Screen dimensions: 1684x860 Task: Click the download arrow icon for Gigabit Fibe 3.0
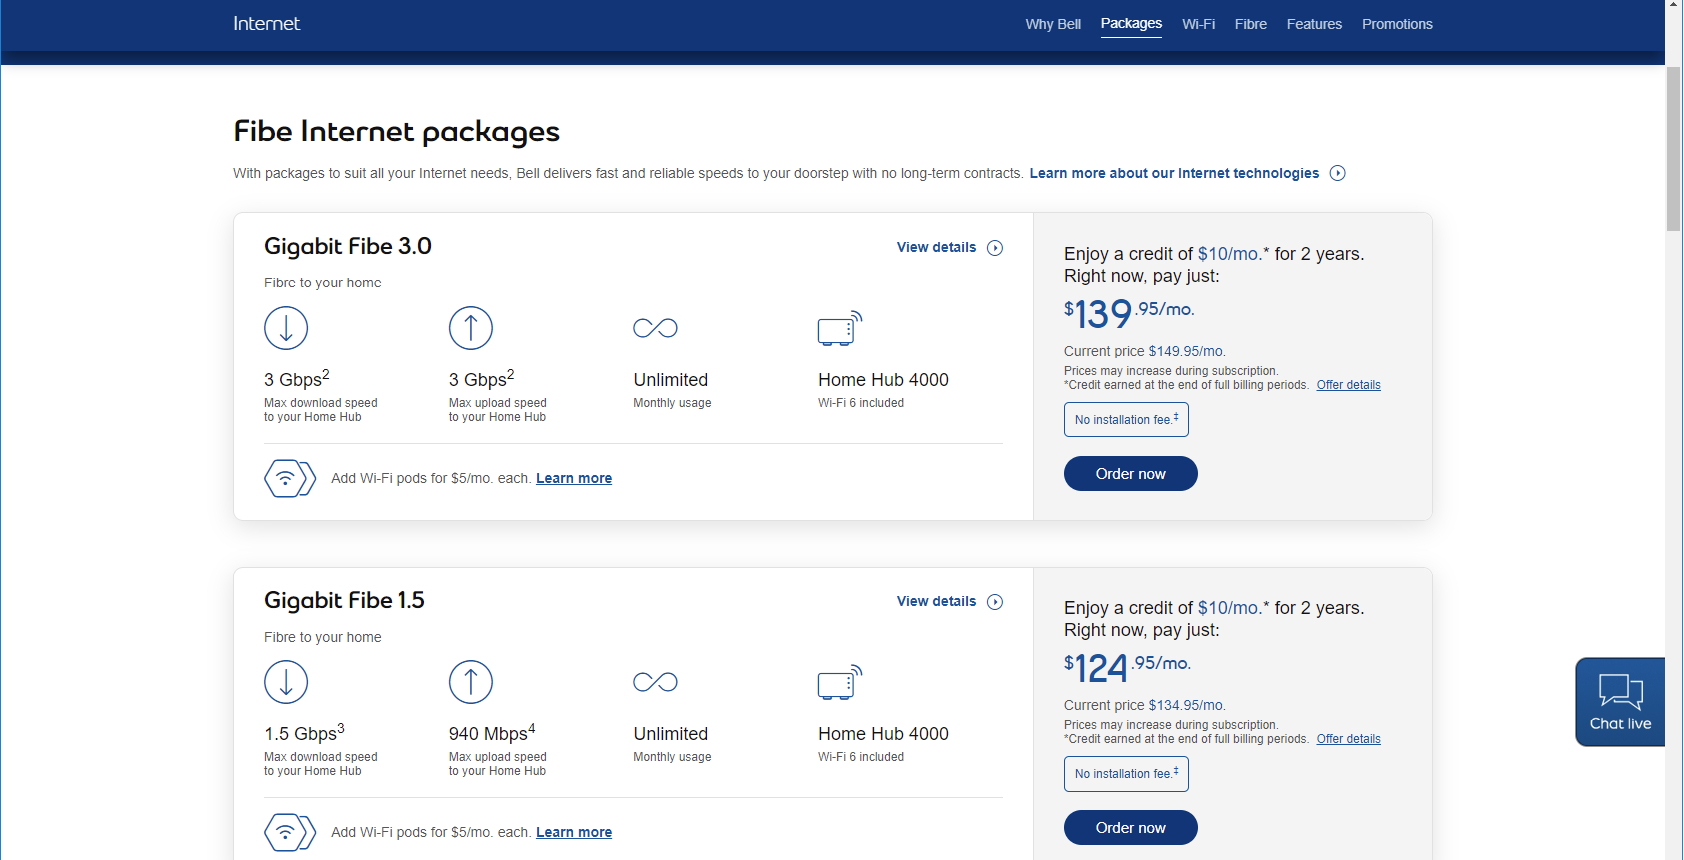click(286, 328)
